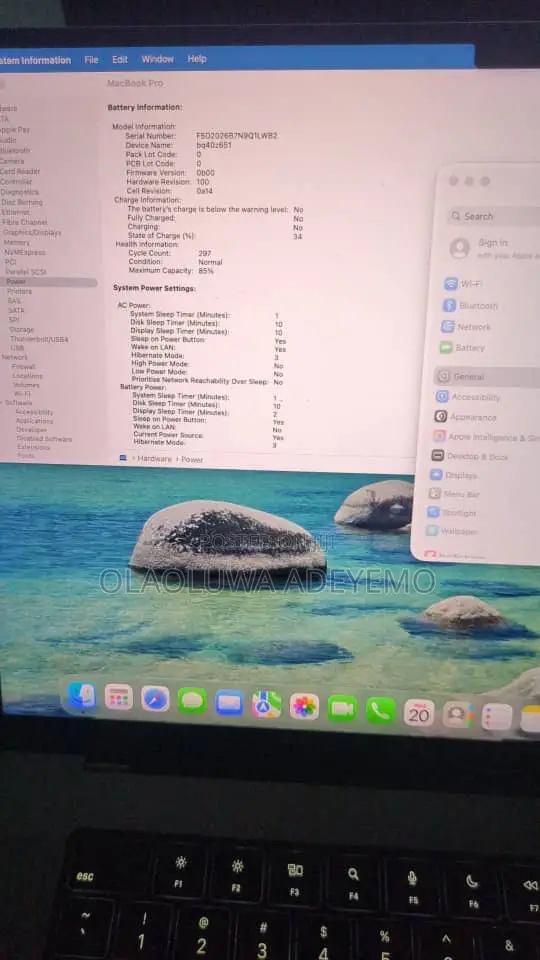Open the green Phone app in Dock
The height and width of the screenshot is (960, 540).
[381, 711]
